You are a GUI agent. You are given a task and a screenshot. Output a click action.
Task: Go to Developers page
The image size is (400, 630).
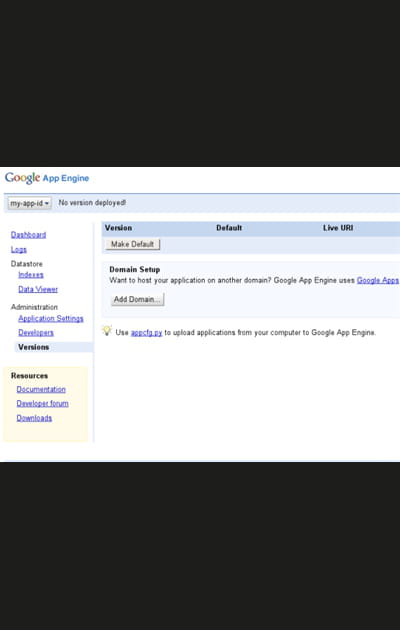tap(36, 333)
